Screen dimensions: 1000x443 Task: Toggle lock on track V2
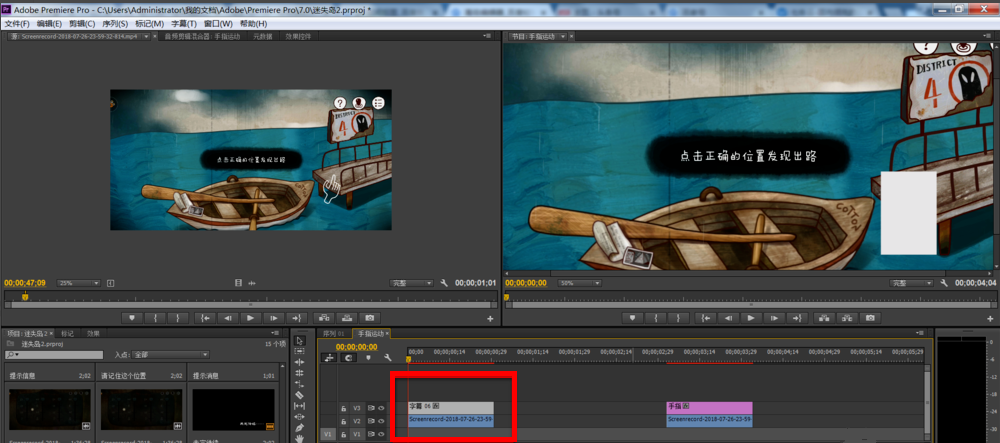(x=343, y=421)
